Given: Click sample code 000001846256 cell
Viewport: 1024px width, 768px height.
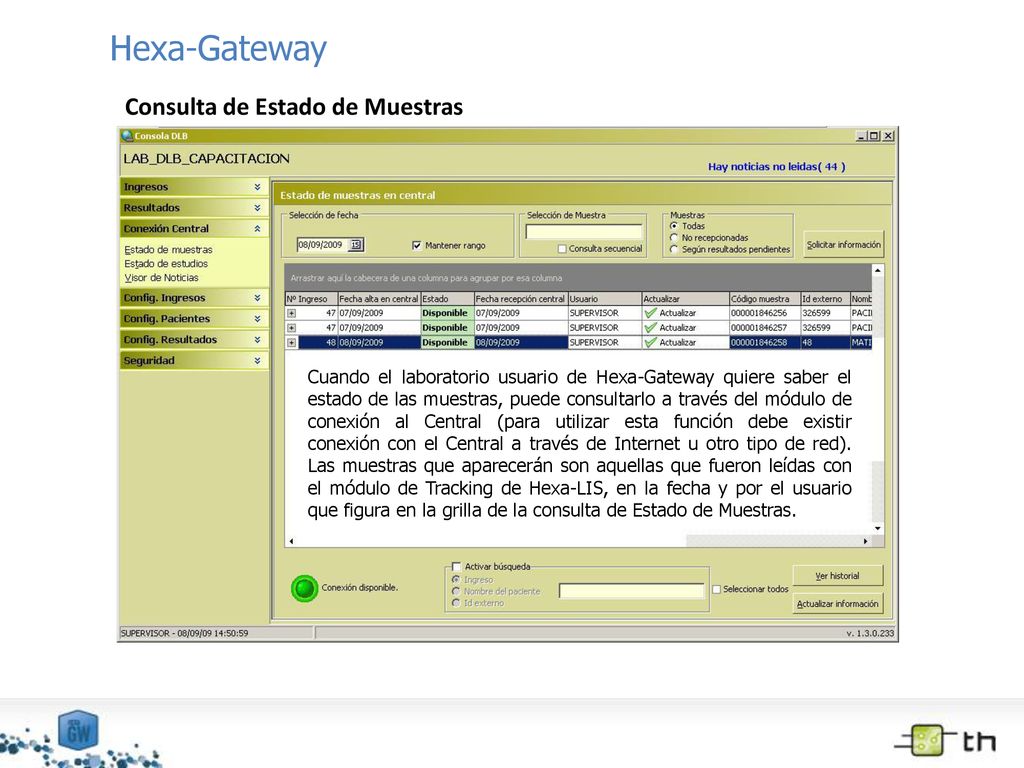Looking at the screenshot, I should coord(765,313).
